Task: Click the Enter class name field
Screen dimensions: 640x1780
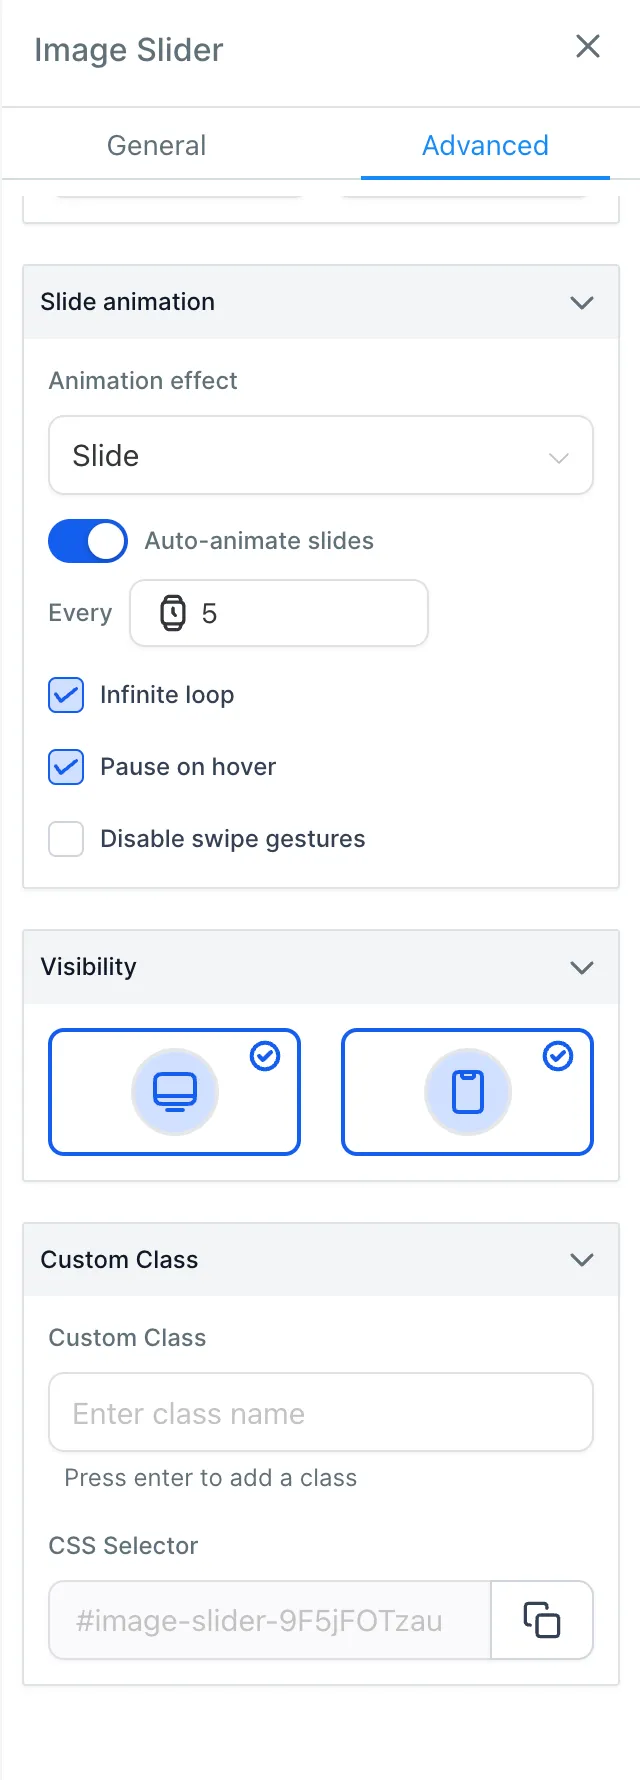Action: [321, 1413]
